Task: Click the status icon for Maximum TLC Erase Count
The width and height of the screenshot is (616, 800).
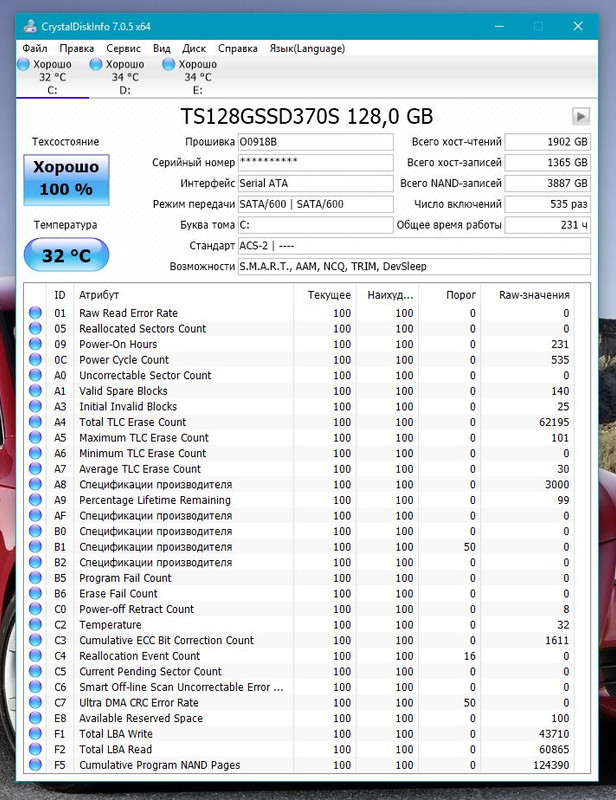Action: (35, 437)
